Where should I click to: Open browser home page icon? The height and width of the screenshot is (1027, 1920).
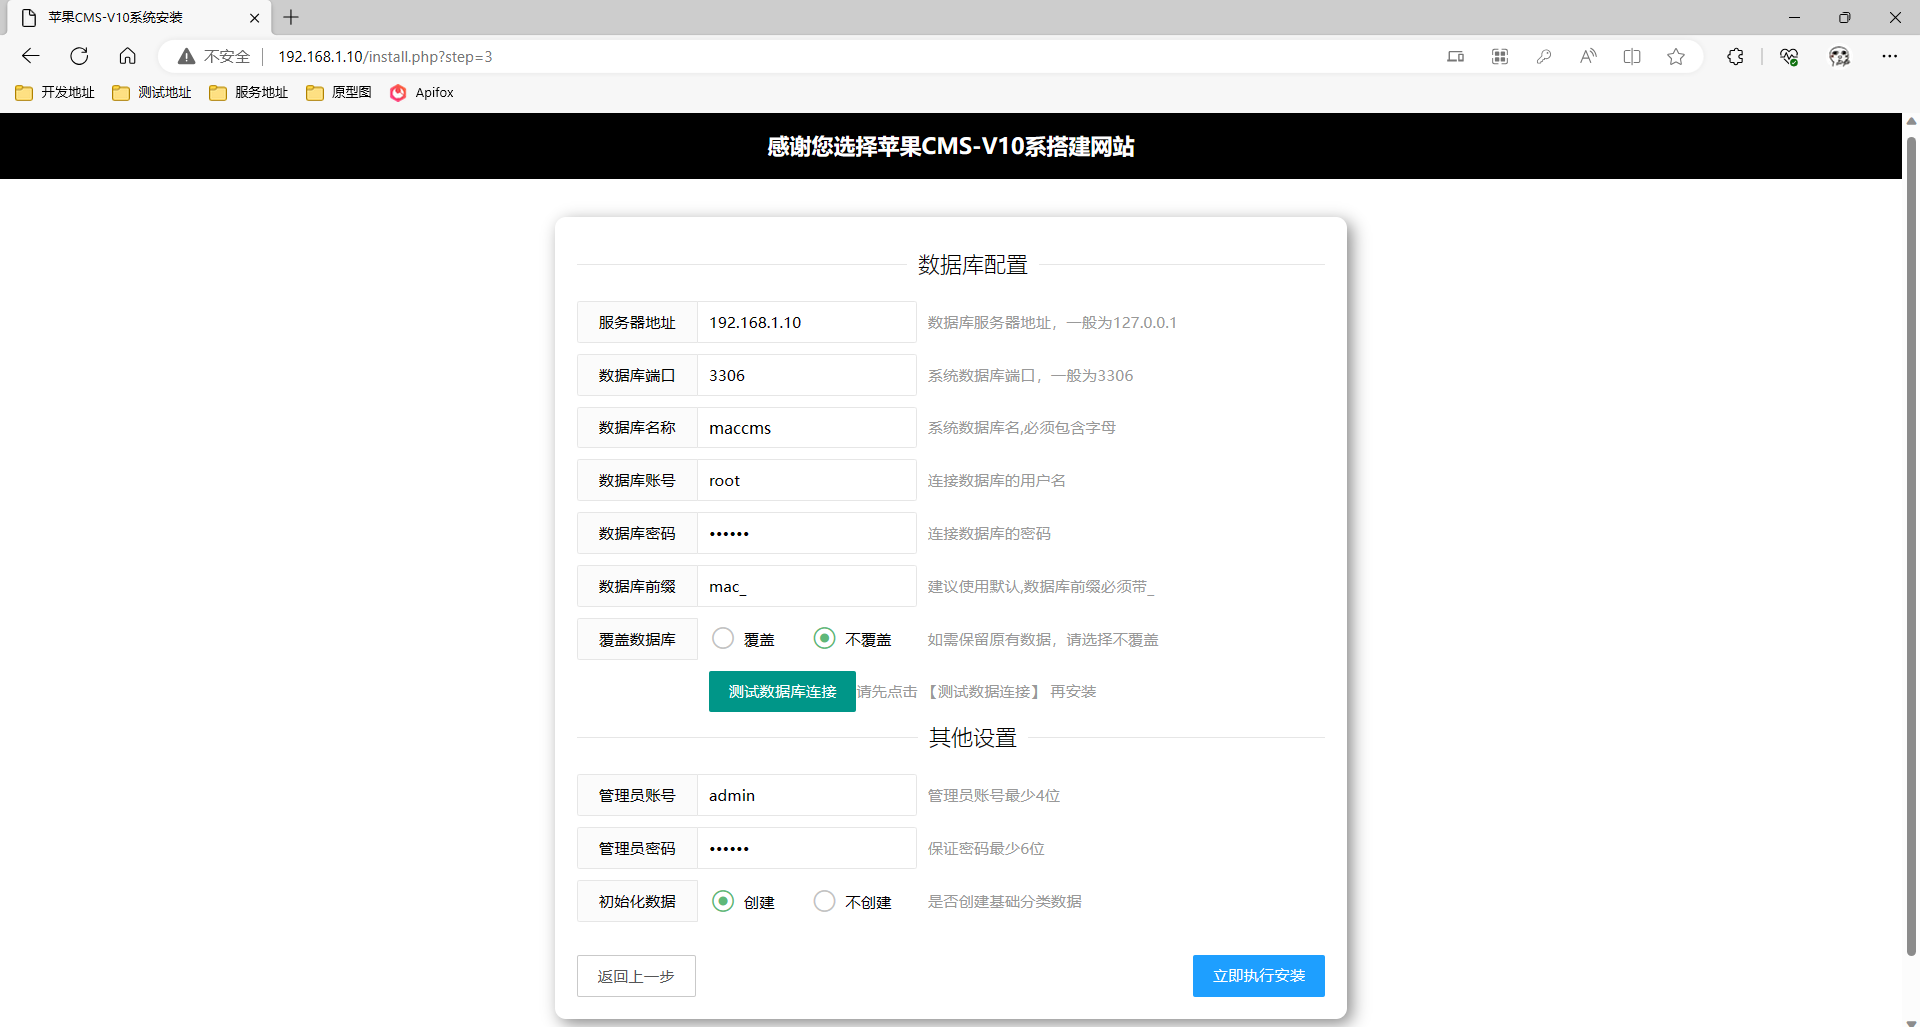127,56
